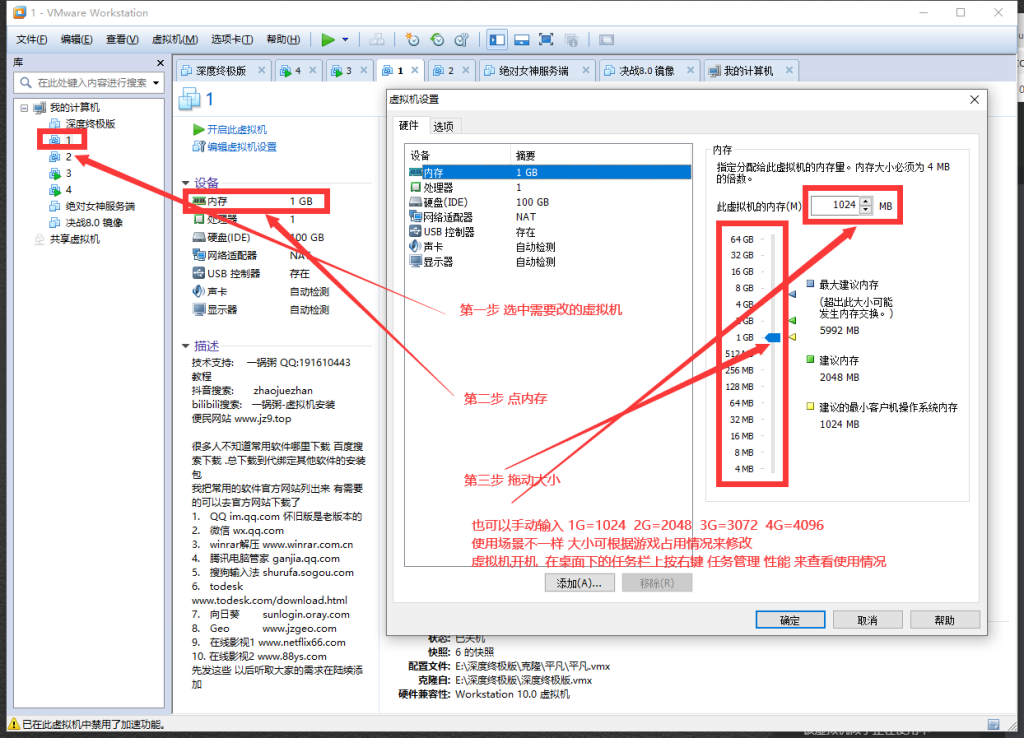Screen dimensions: 1024x738
Task: Switch to the 深度终极版 tab
Action: tap(221, 71)
